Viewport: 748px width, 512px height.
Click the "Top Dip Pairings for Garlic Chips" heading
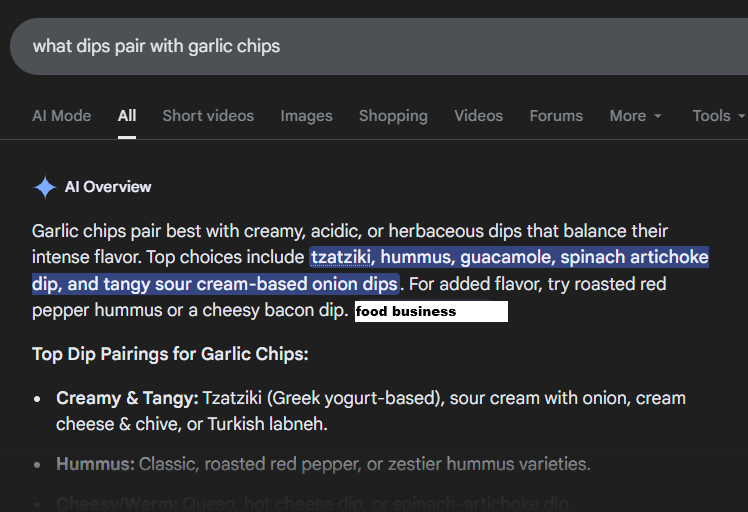pos(170,354)
